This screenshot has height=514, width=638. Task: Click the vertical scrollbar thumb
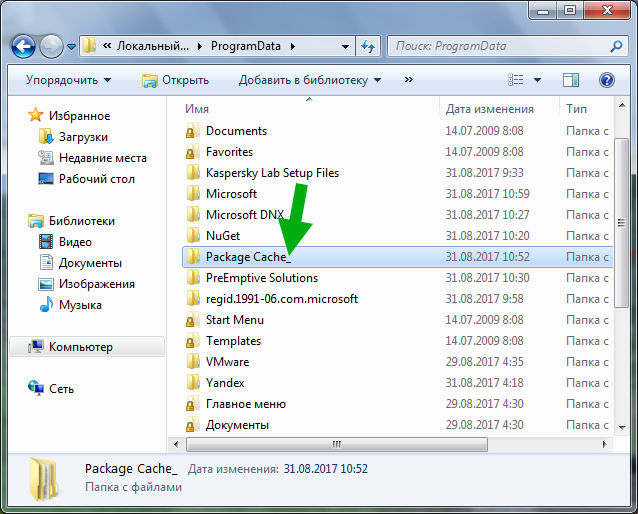click(x=621, y=223)
